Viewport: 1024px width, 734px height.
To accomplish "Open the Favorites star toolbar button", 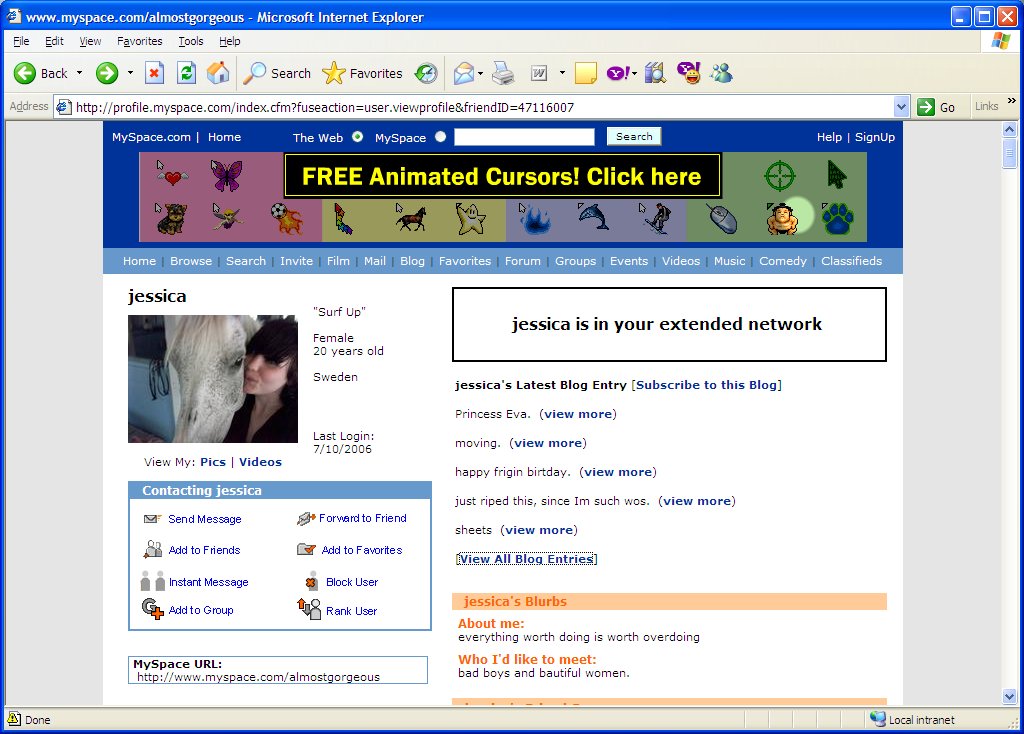I will pyautogui.click(x=362, y=73).
